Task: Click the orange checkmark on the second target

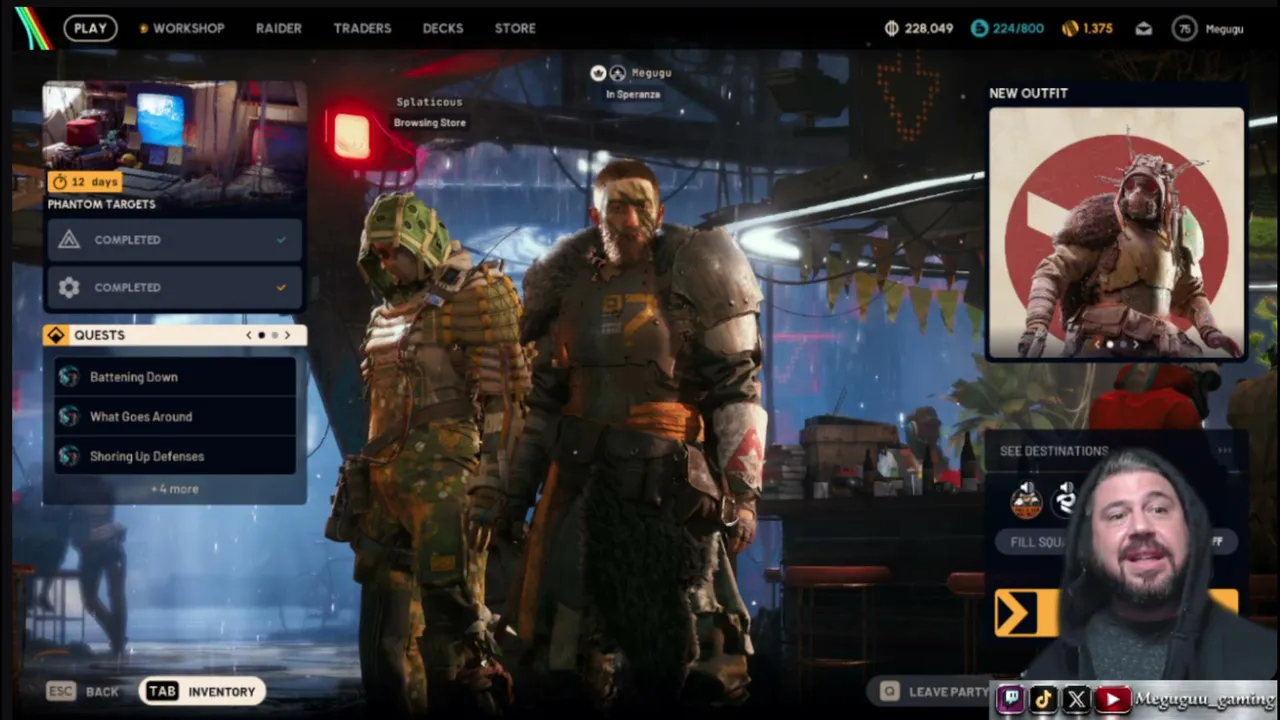Action: click(281, 287)
